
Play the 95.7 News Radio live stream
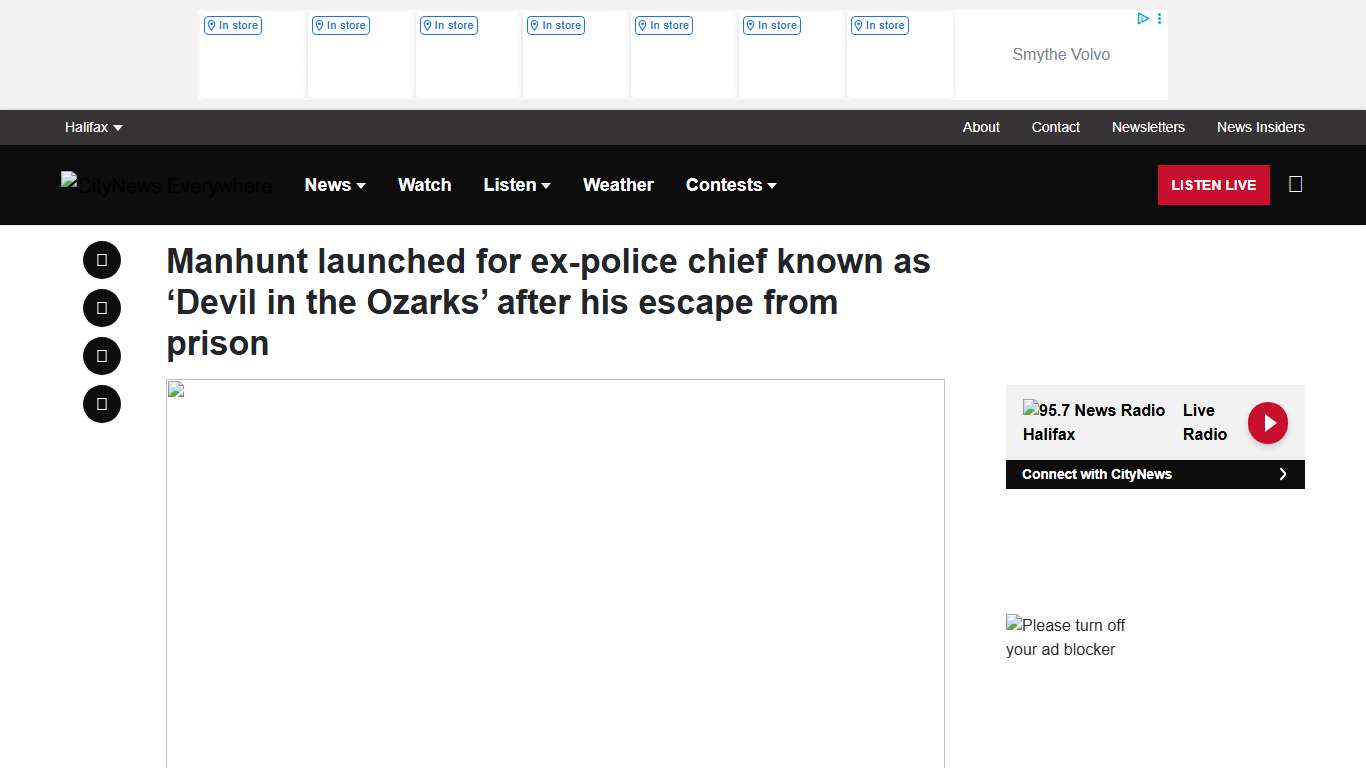(1267, 423)
